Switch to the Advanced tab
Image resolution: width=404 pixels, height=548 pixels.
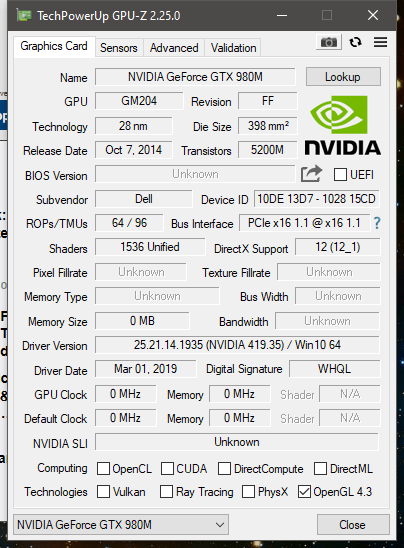point(174,48)
